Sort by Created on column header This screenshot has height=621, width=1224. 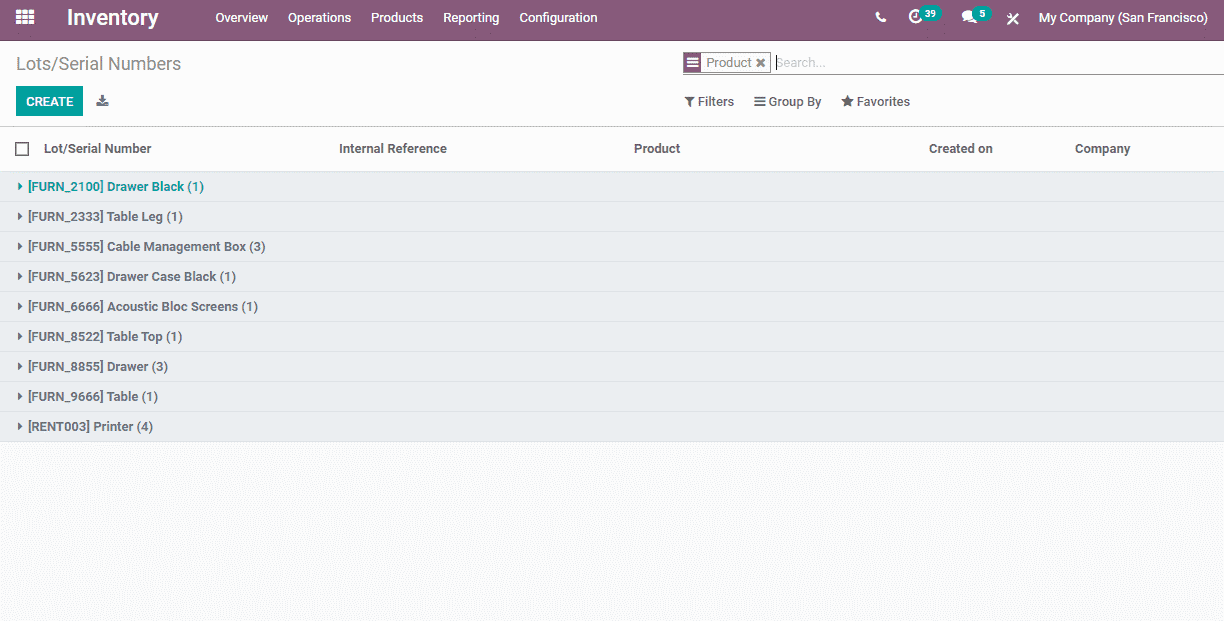pos(961,149)
